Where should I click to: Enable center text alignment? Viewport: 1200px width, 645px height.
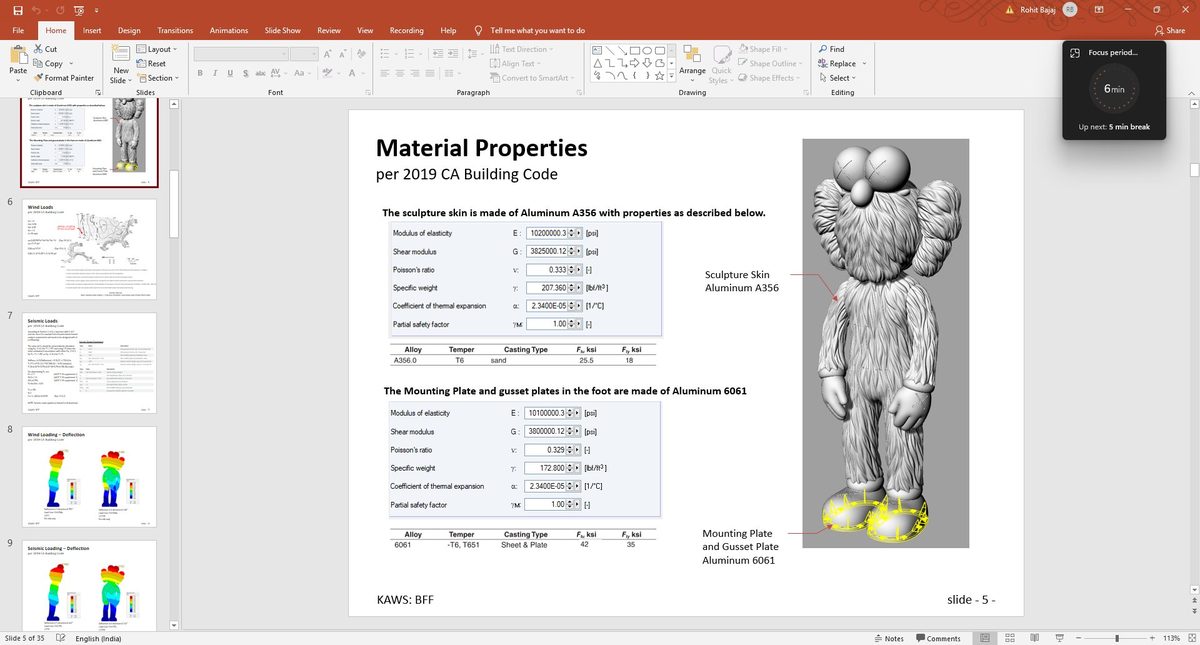[x=400, y=70]
